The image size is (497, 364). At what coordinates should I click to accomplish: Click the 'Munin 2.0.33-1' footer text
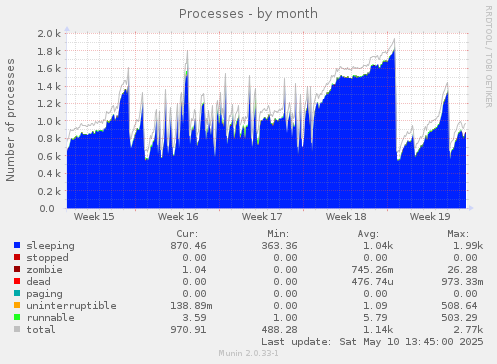[x=248, y=353]
